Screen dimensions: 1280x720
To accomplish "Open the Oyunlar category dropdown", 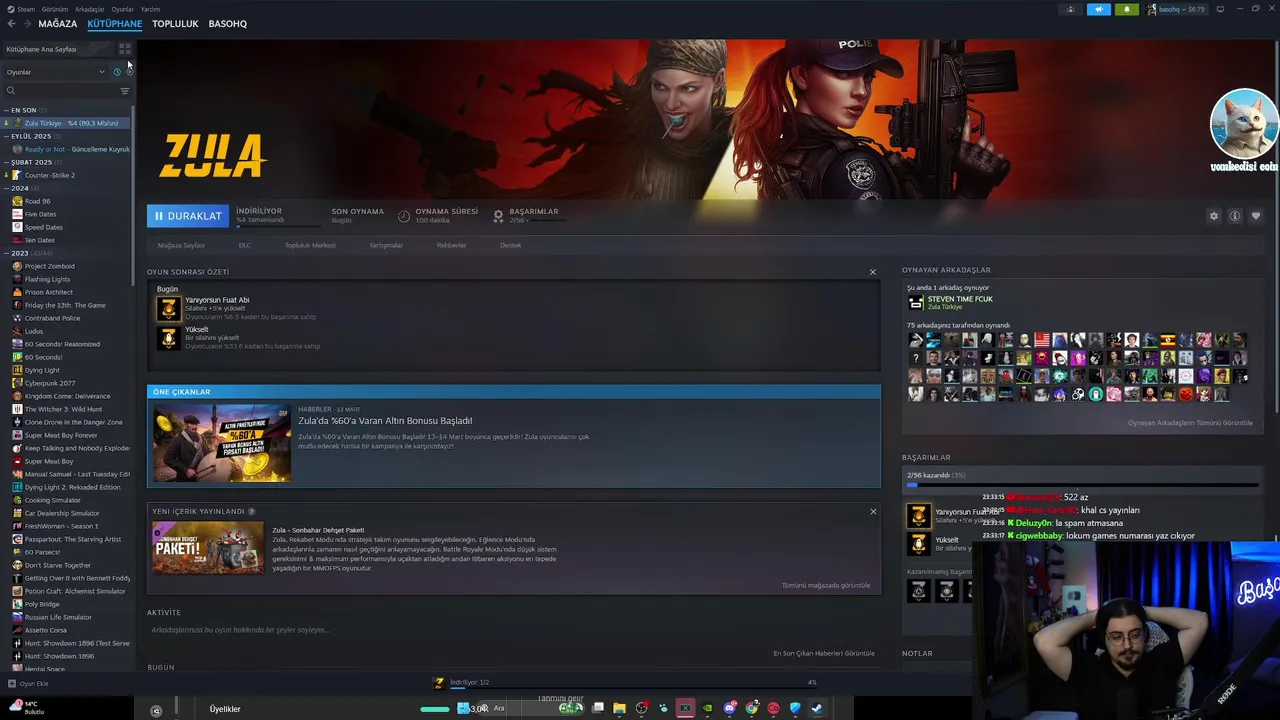I will coord(55,72).
